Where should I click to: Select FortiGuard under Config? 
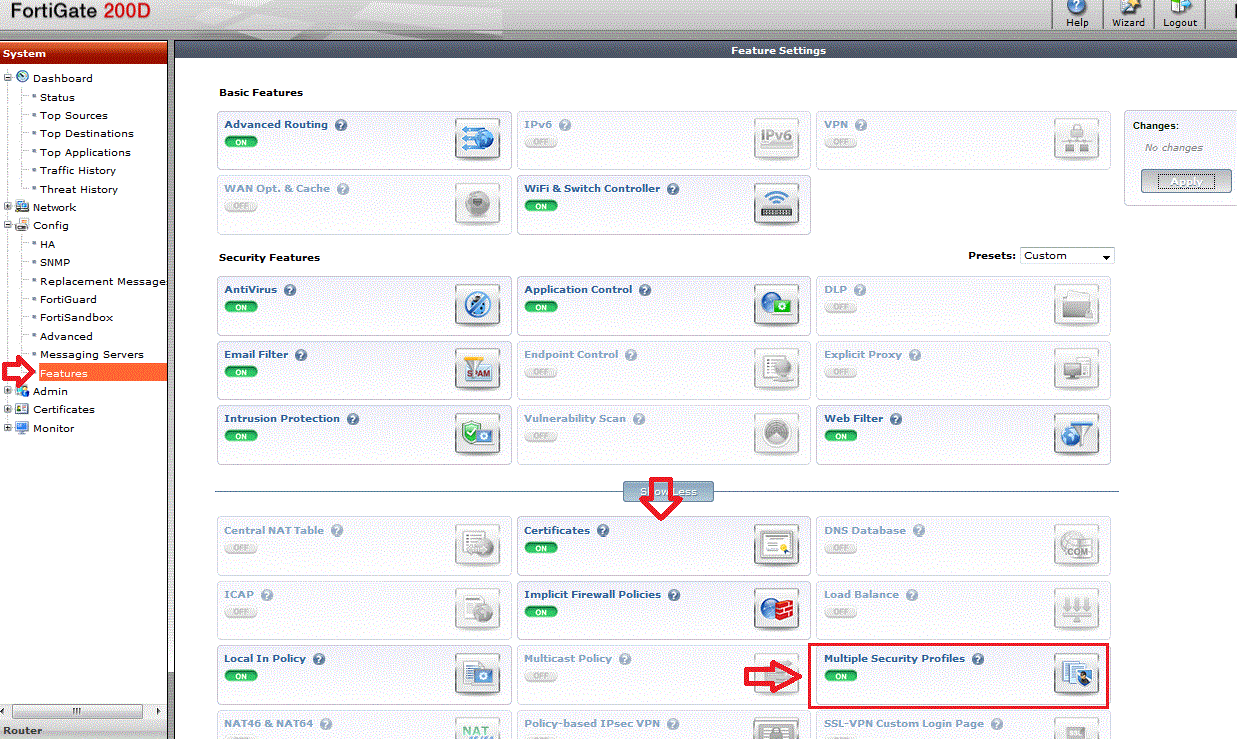click(68, 299)
